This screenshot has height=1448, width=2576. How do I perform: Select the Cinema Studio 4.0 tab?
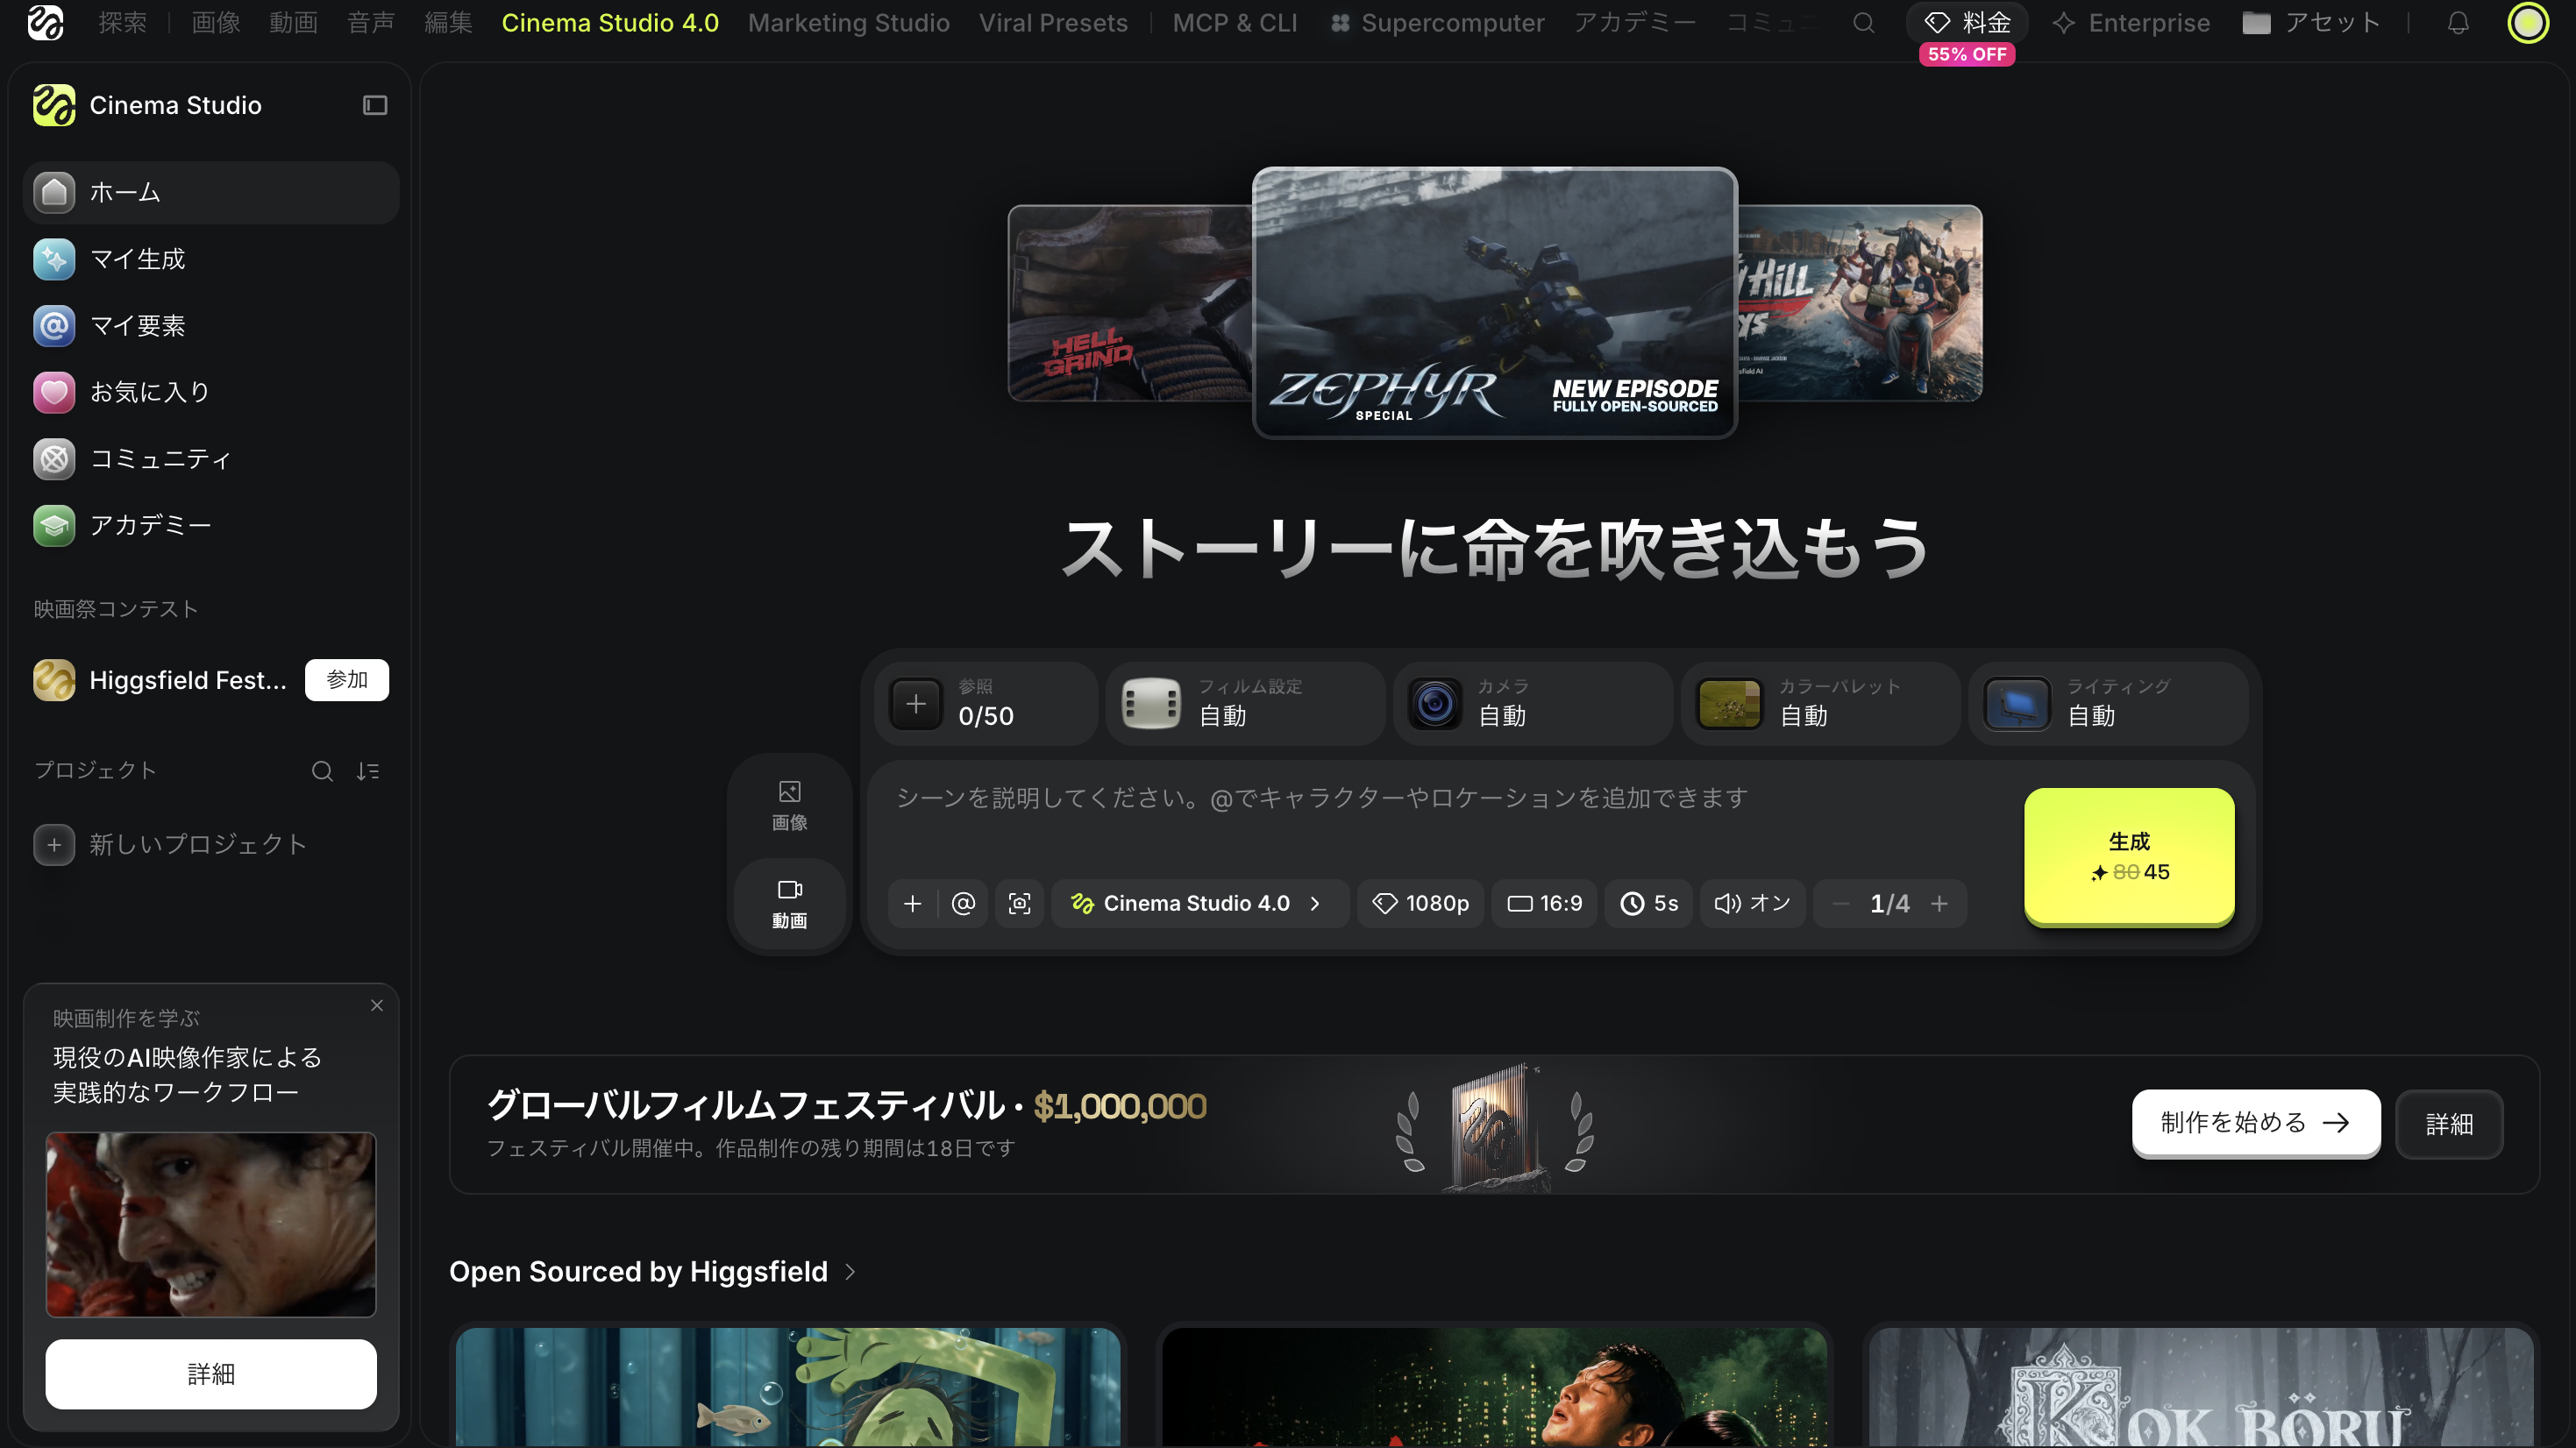610,22
